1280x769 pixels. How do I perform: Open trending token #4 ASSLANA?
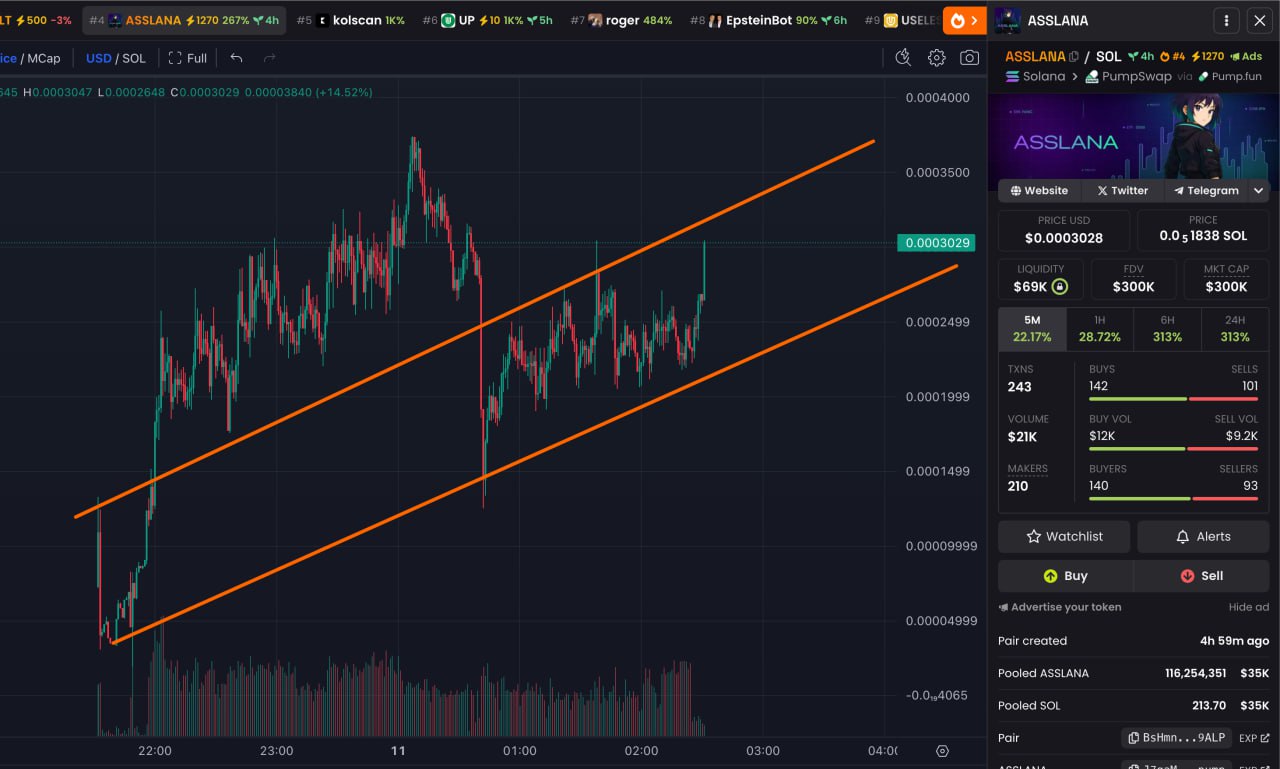[x=183, y=20]
